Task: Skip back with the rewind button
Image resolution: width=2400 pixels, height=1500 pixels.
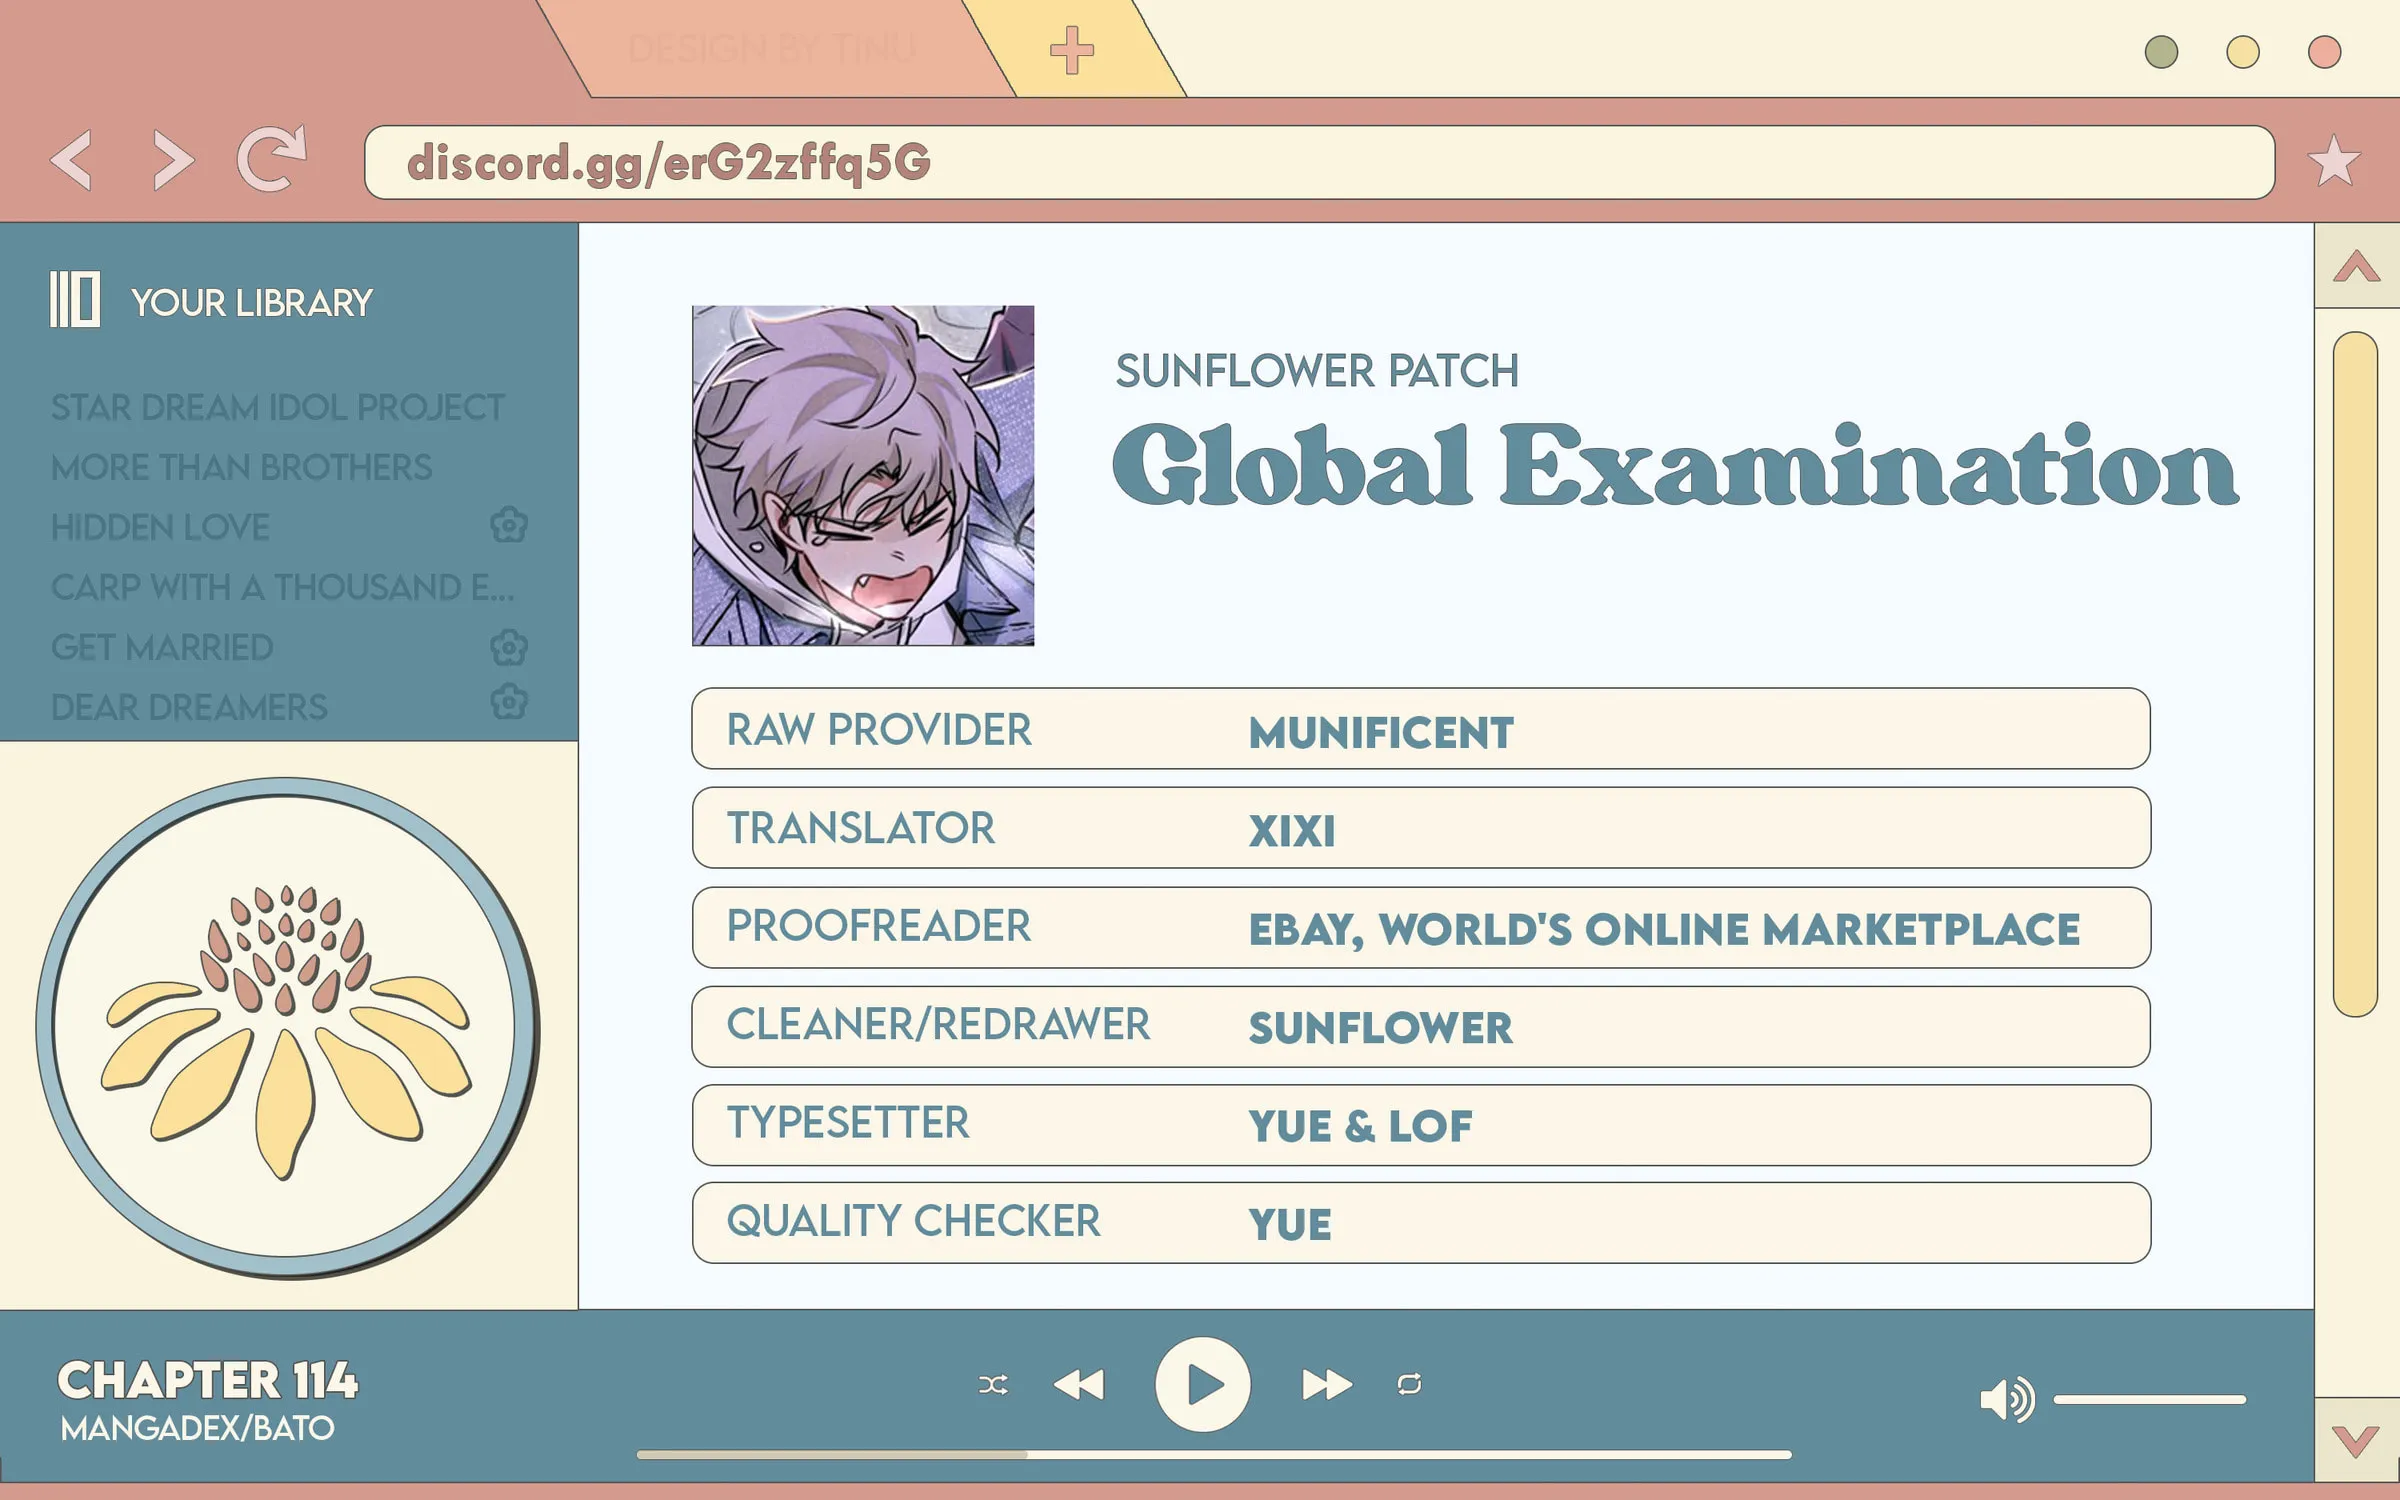Action: pyautogui.click(x=1079, y=1385)
